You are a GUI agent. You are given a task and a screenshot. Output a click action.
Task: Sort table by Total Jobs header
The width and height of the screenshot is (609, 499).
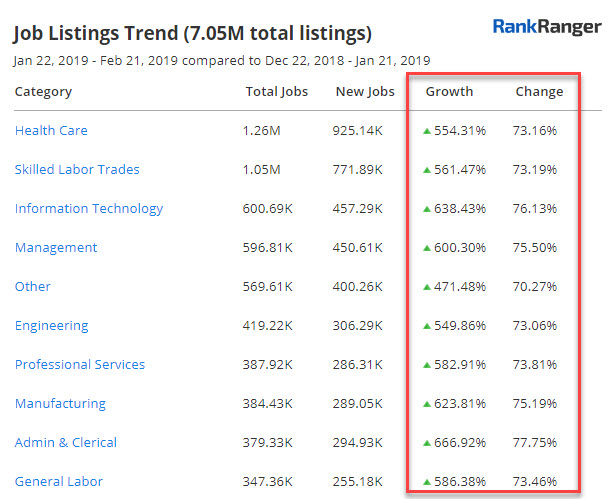click(277, 92)
